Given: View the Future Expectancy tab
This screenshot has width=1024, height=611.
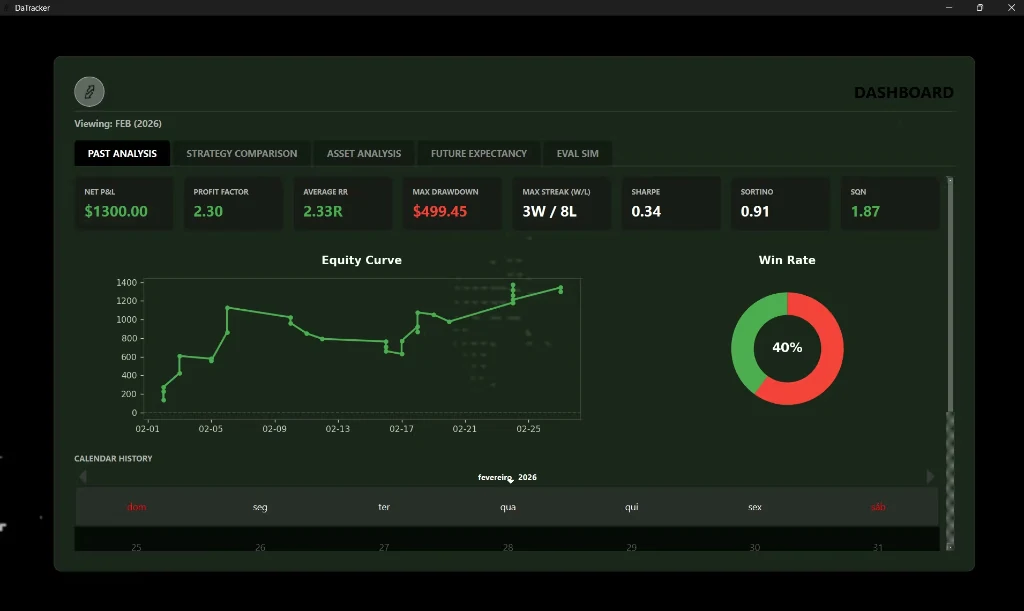Looking at the screenshot, I should coord(478,153).
